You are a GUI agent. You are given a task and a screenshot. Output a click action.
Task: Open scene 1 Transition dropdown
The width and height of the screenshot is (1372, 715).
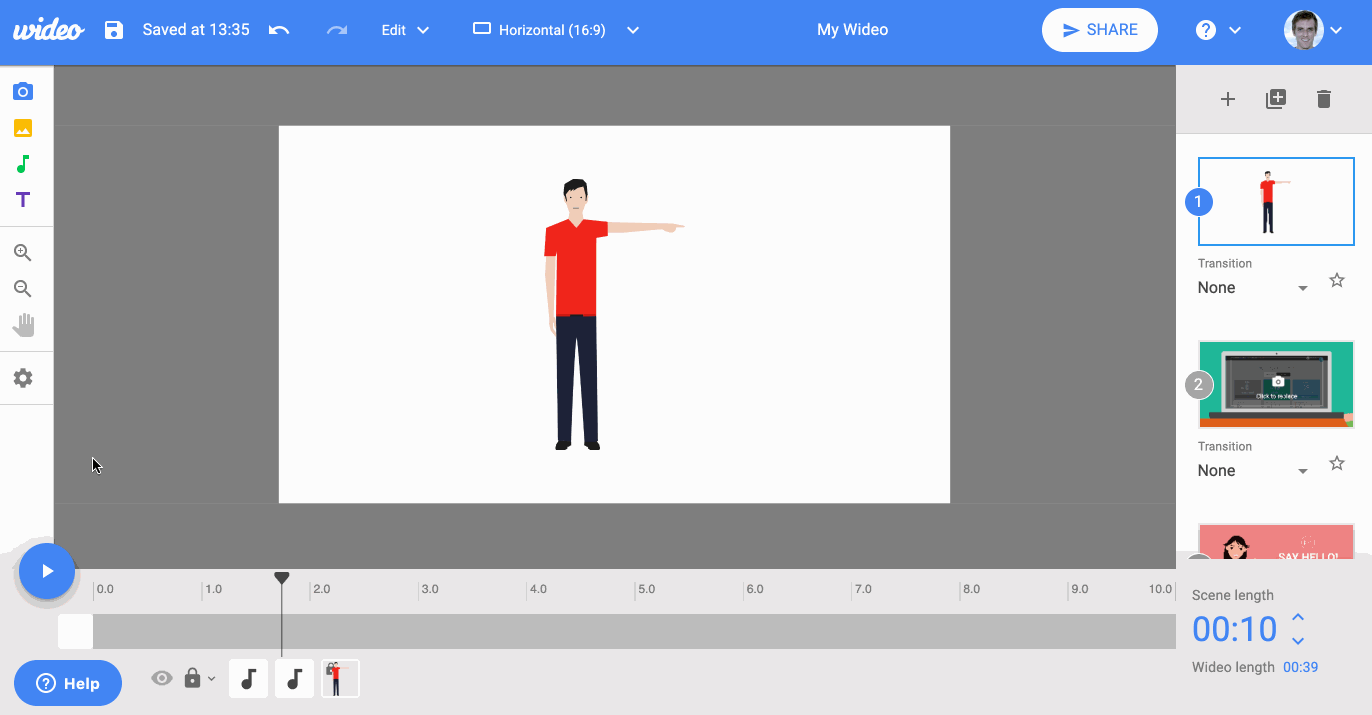pos(1253,288)
